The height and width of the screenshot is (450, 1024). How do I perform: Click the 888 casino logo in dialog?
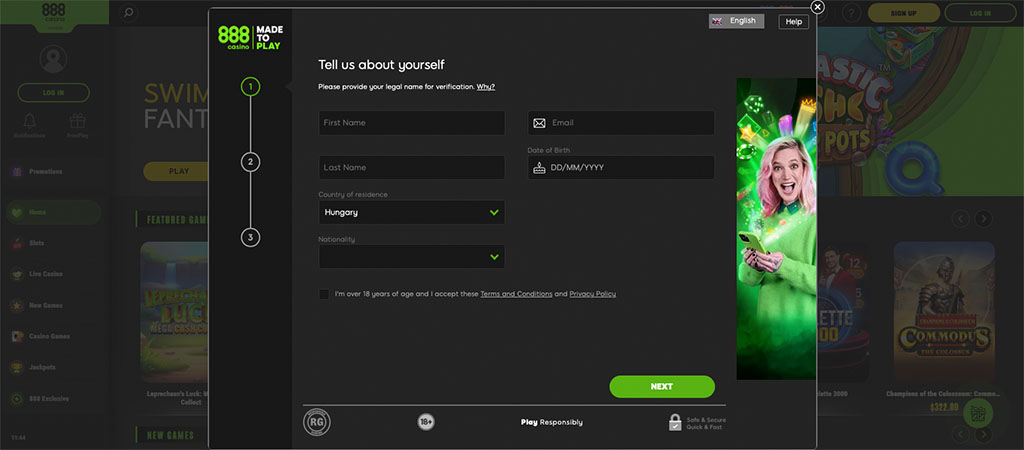click(x=234, y=37)
